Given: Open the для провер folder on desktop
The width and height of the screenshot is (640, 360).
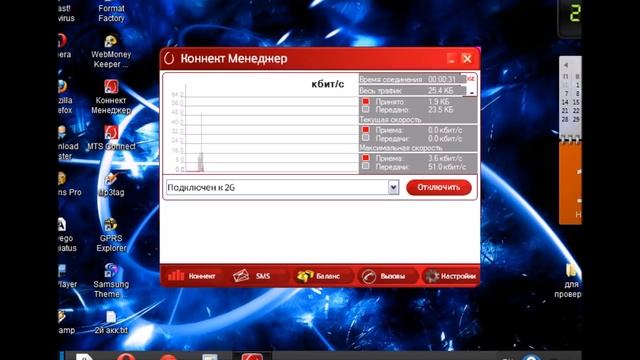Looking at the screenshot, I should tap(569, 281).
